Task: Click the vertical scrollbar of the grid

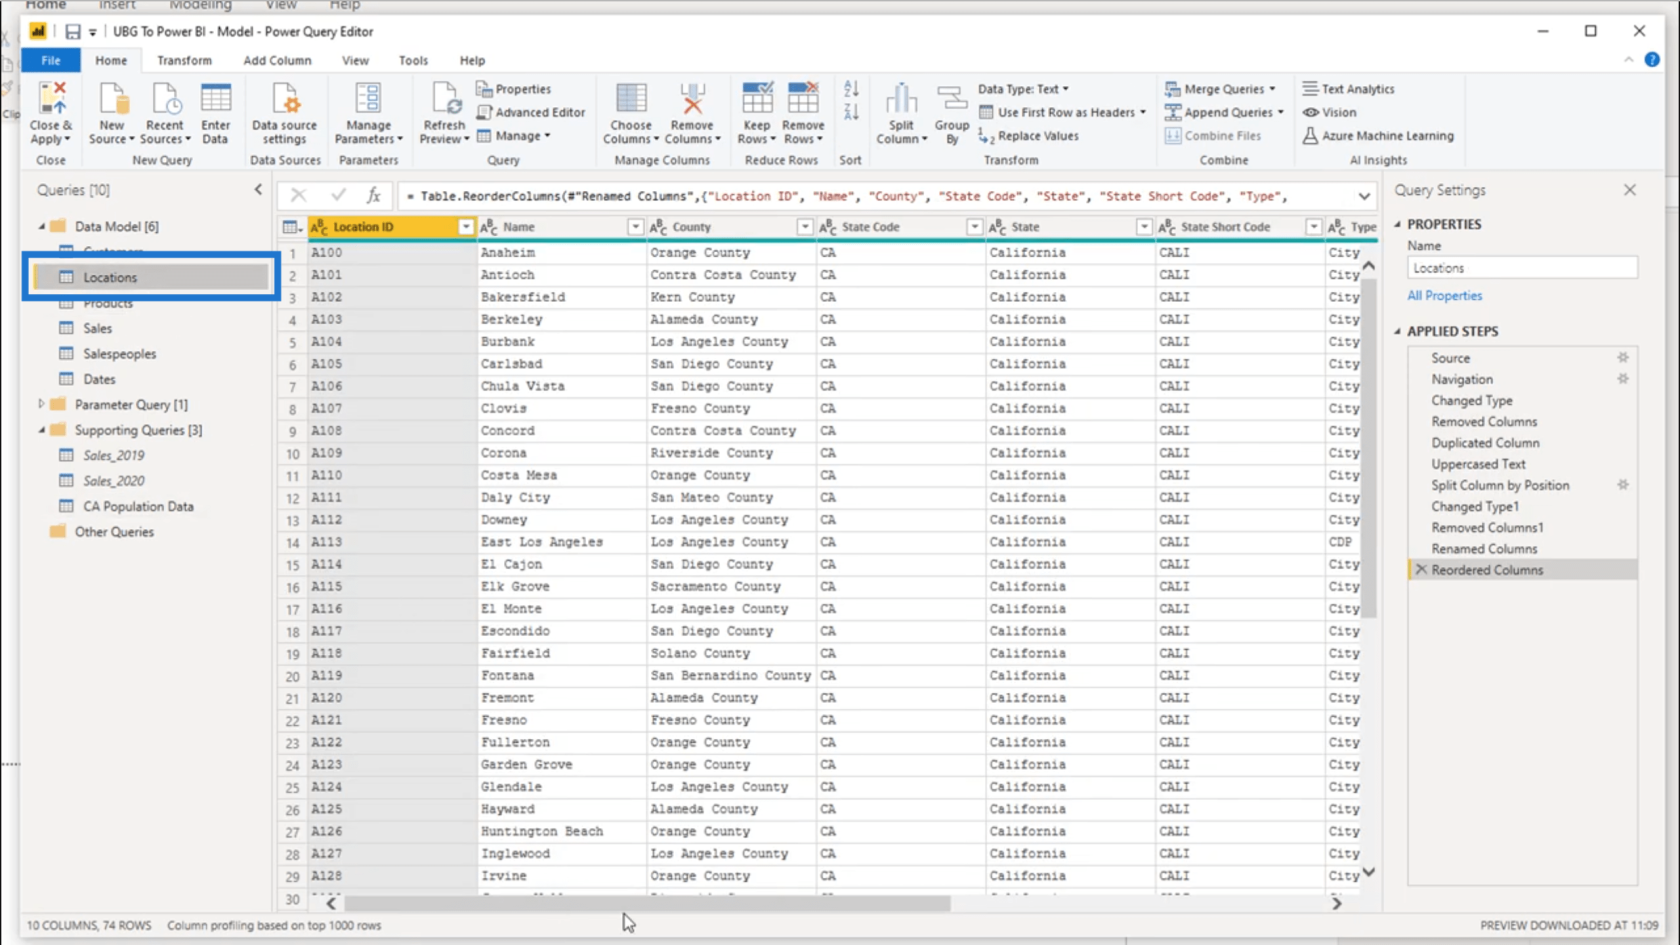Action: point(1369,450)
